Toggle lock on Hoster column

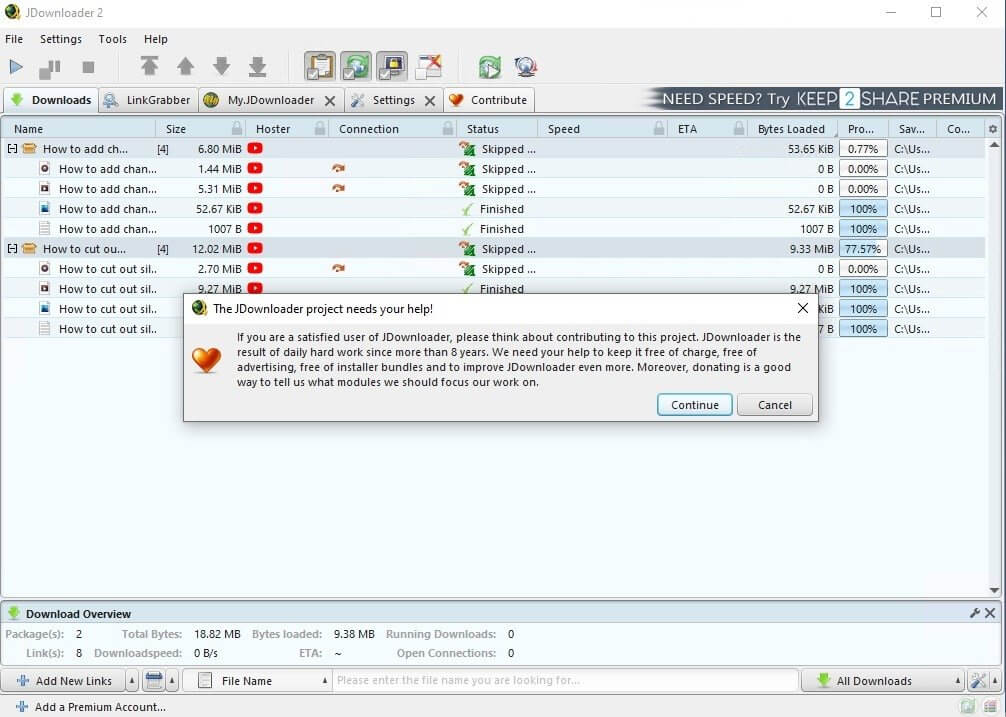(x=320, y=128)
